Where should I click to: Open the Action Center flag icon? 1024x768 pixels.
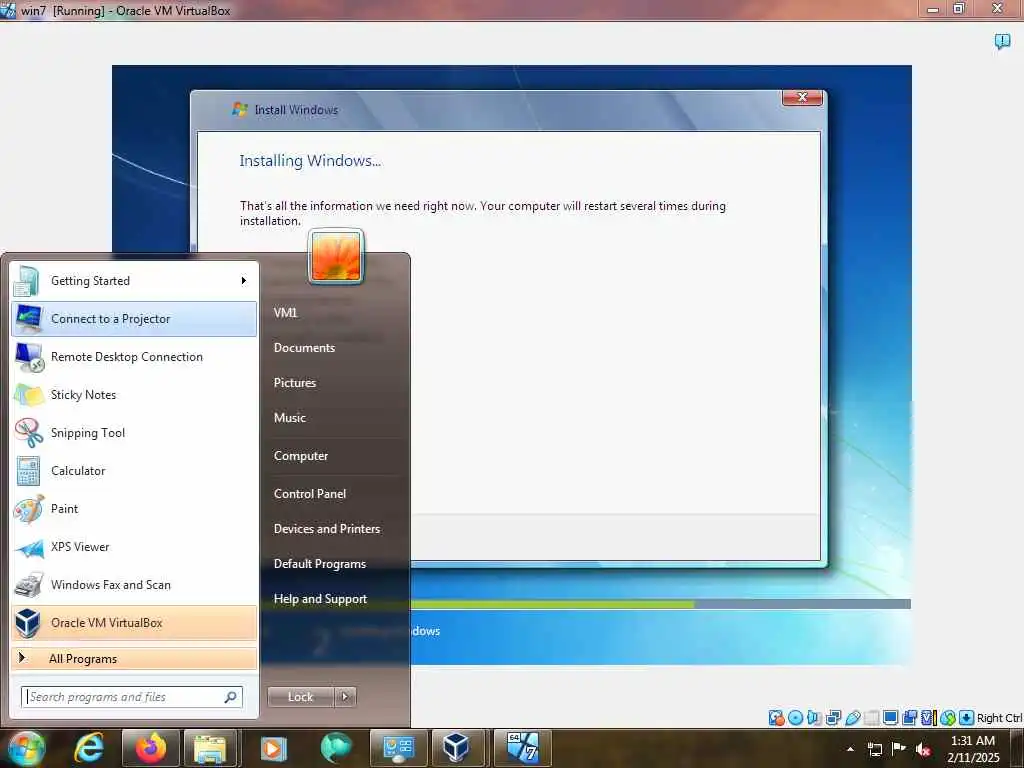(x=899, y=749)
